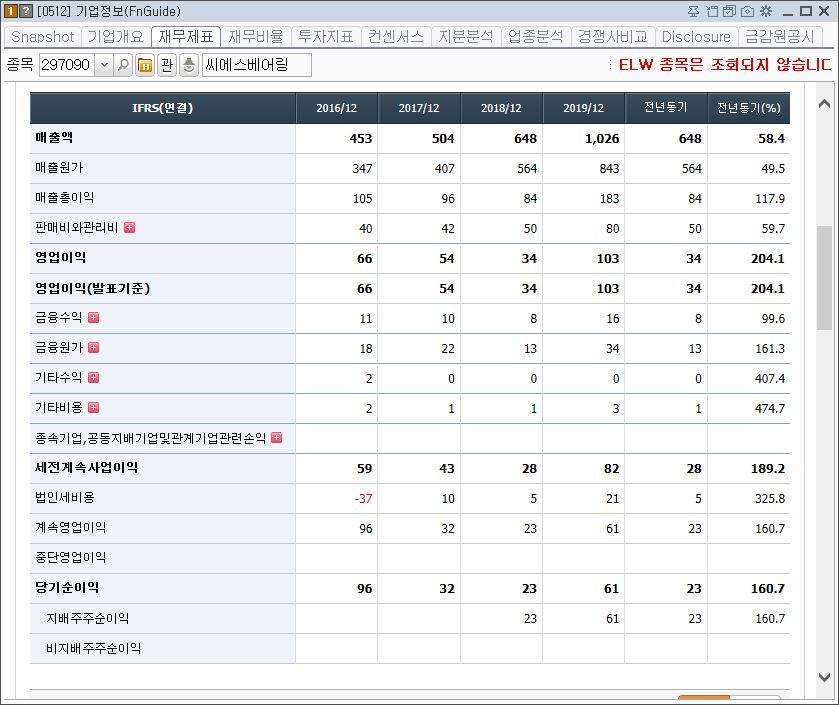This screenshot has height=705, width=839.
Task: Click the question mark help icon in the title bar
Action: (25, 10)
